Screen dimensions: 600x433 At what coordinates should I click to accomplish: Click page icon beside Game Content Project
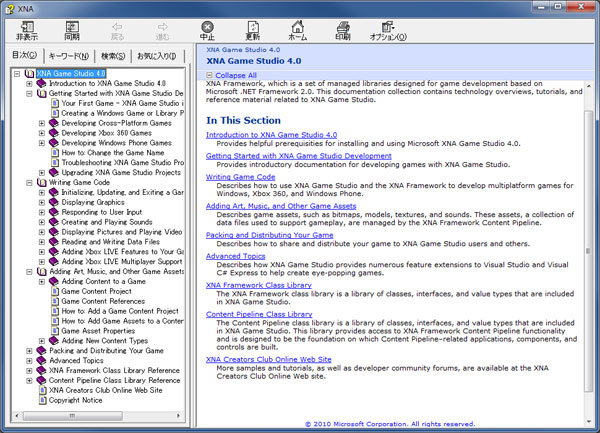coord(55,291)
